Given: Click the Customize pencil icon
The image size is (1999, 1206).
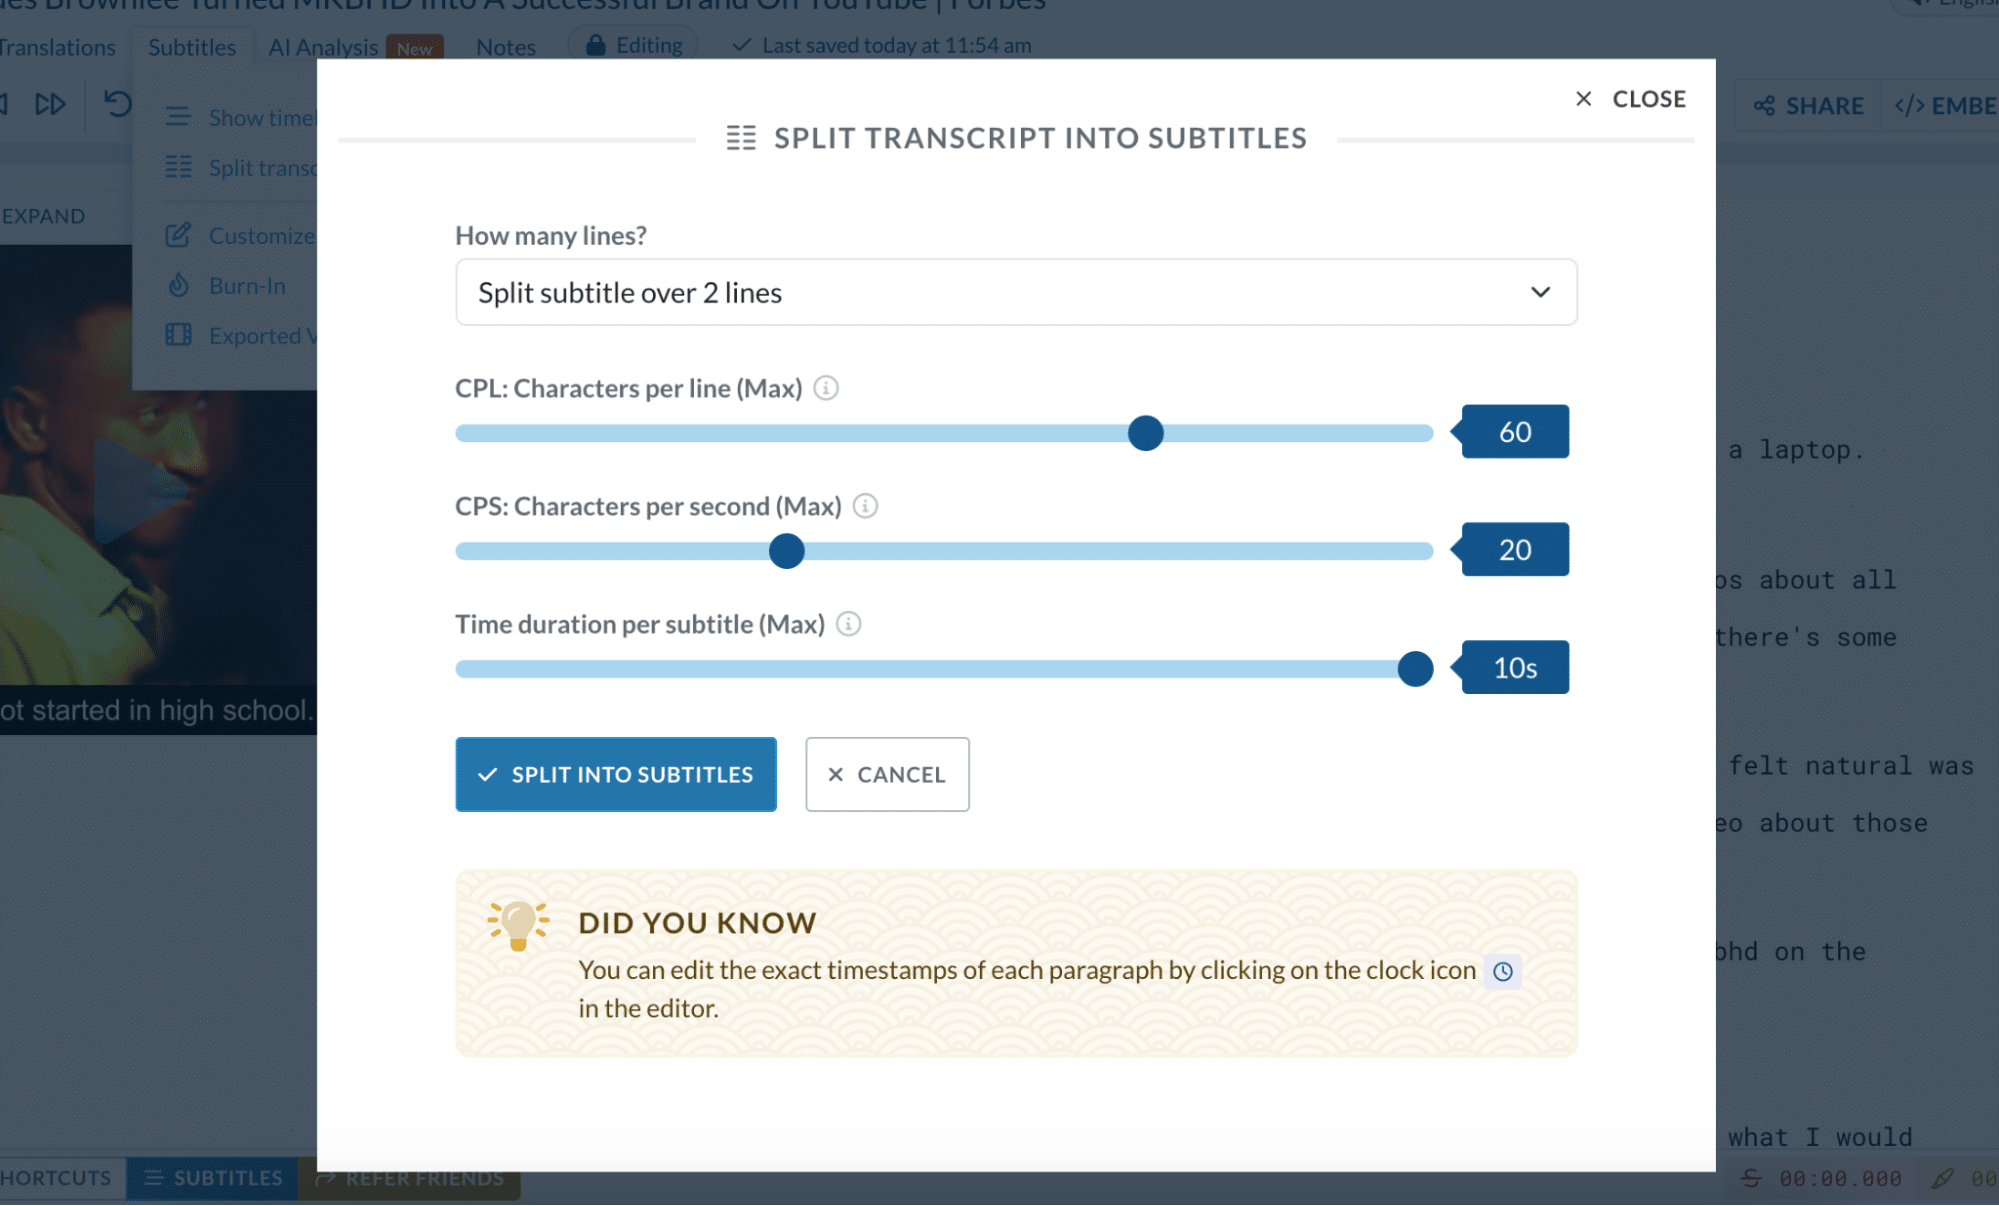Looking at the screenshot, I should [x=178, y=235].
